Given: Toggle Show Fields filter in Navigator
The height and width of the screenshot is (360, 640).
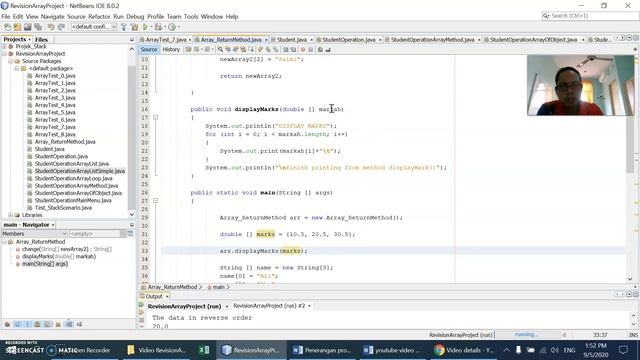Looking at the screenshot, I should [18, 324].
